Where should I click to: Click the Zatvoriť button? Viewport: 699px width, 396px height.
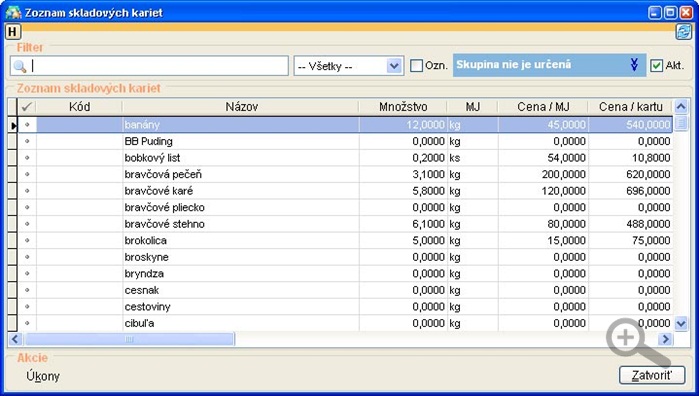click(x=652, y=375)
